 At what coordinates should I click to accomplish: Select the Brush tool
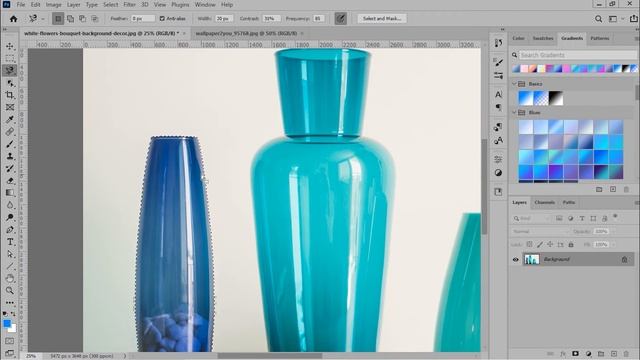[x=10, y=144]
